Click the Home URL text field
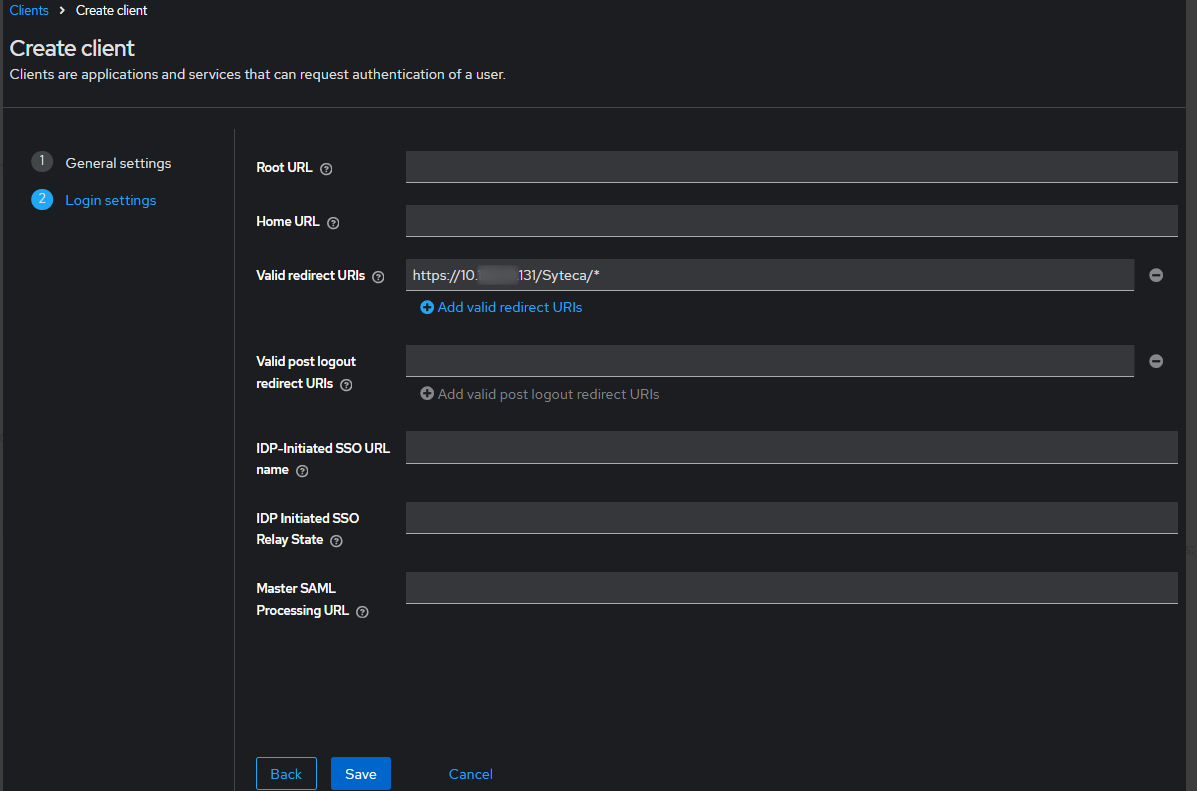 click(x=791, y=221)
